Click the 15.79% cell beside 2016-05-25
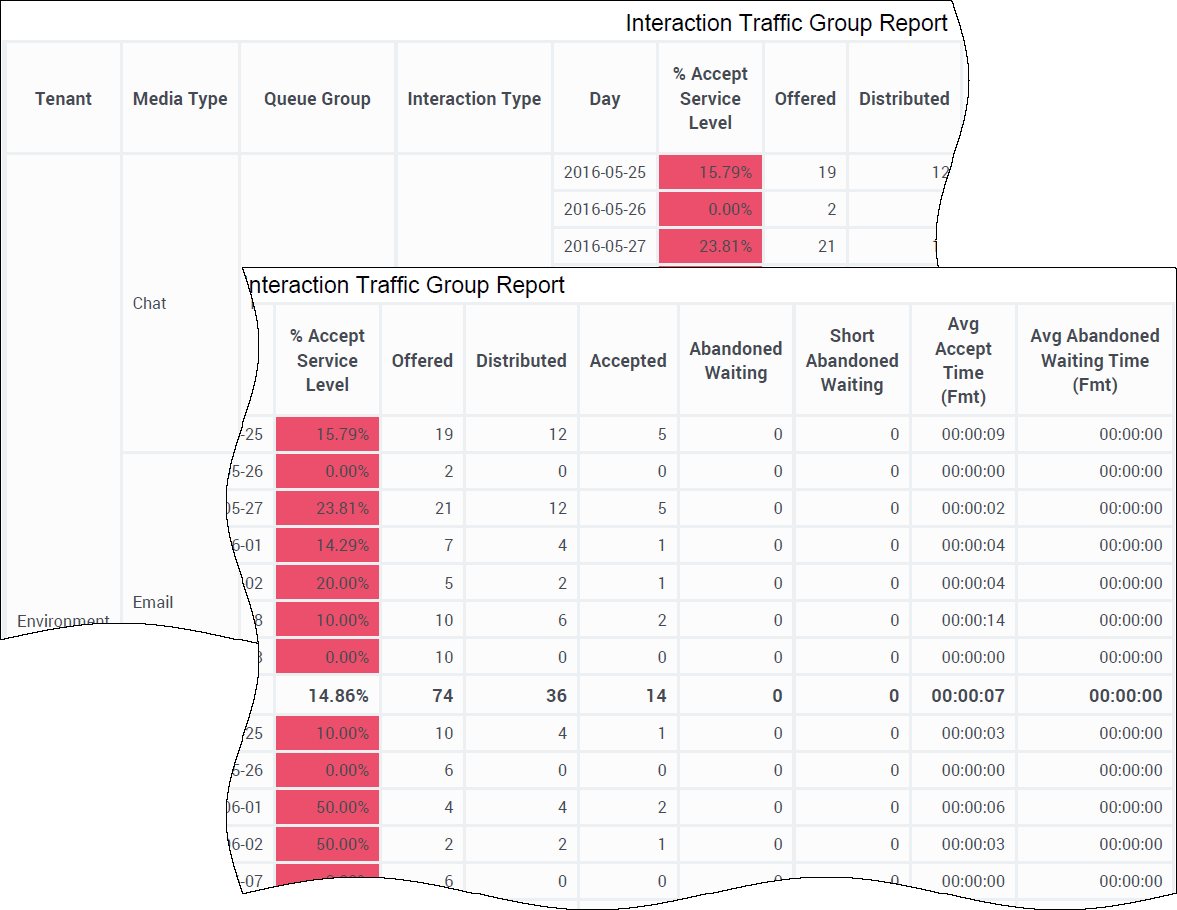1177x910 pixels. pyautogui.click(x=710, y=172)
